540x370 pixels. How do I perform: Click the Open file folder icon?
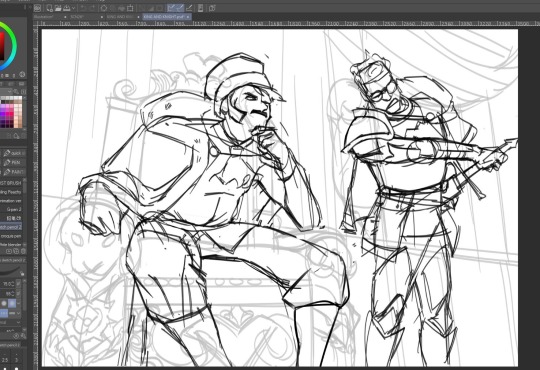point(58,8)
